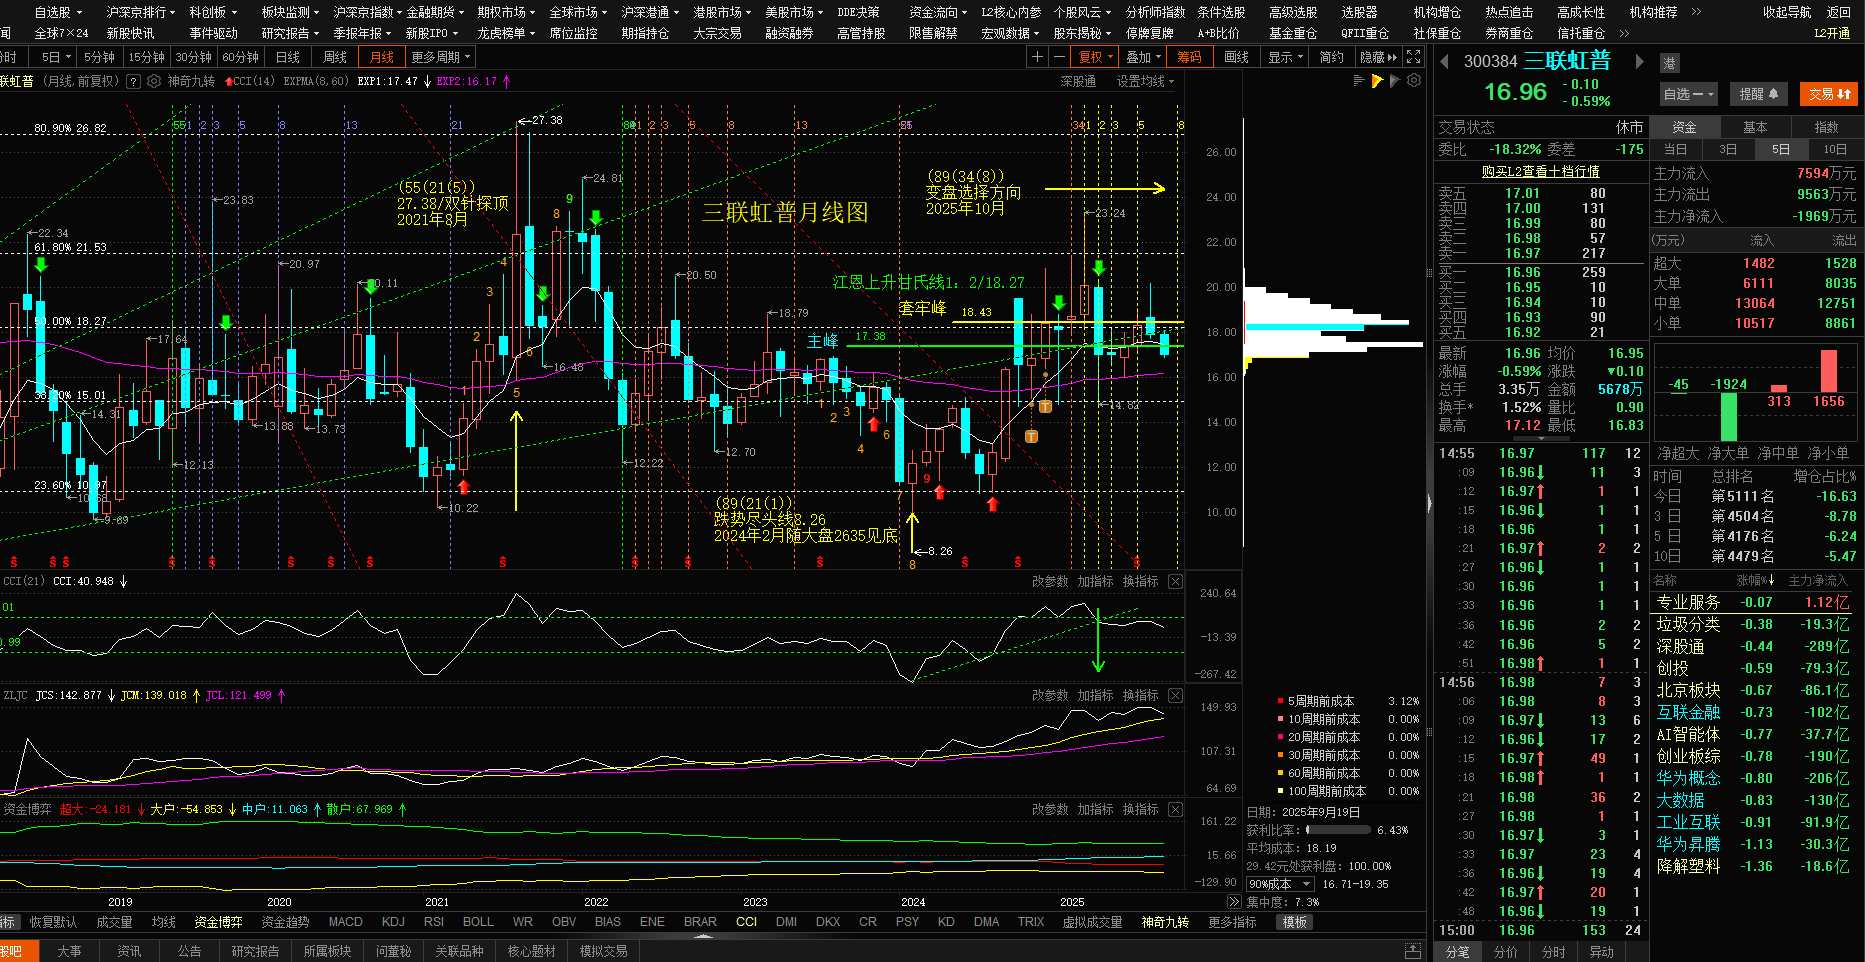The image size is (1865, 962).
Task: Select the MACD indicator tab
Action: (345, 922)
